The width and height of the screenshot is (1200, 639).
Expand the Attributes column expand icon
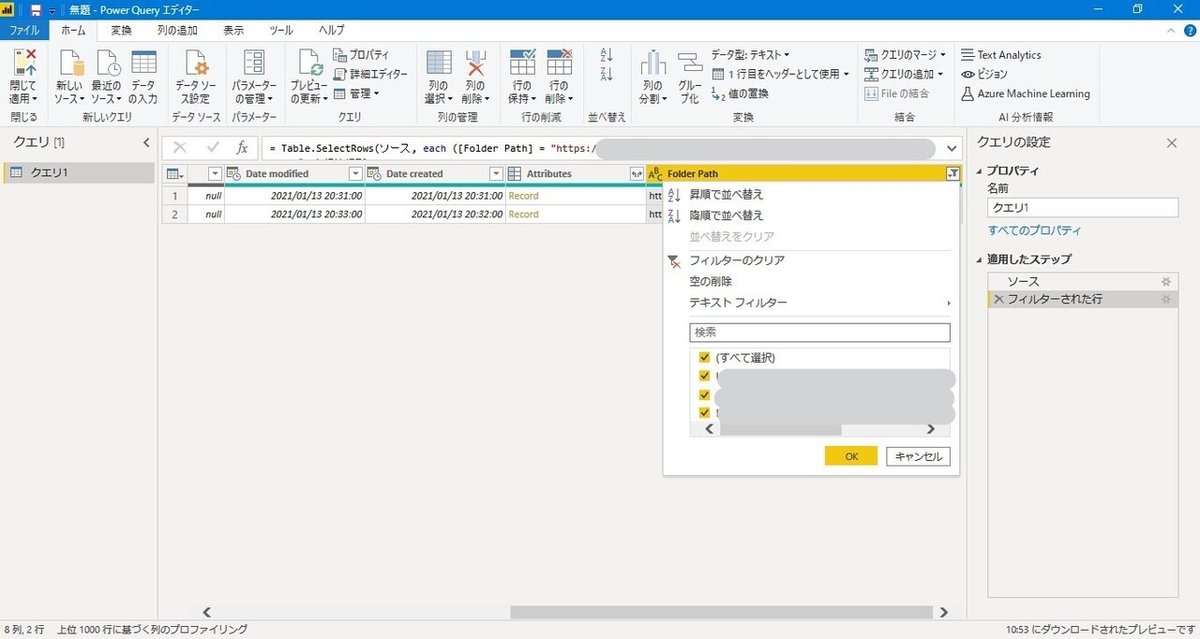click(x=635, y=174)
